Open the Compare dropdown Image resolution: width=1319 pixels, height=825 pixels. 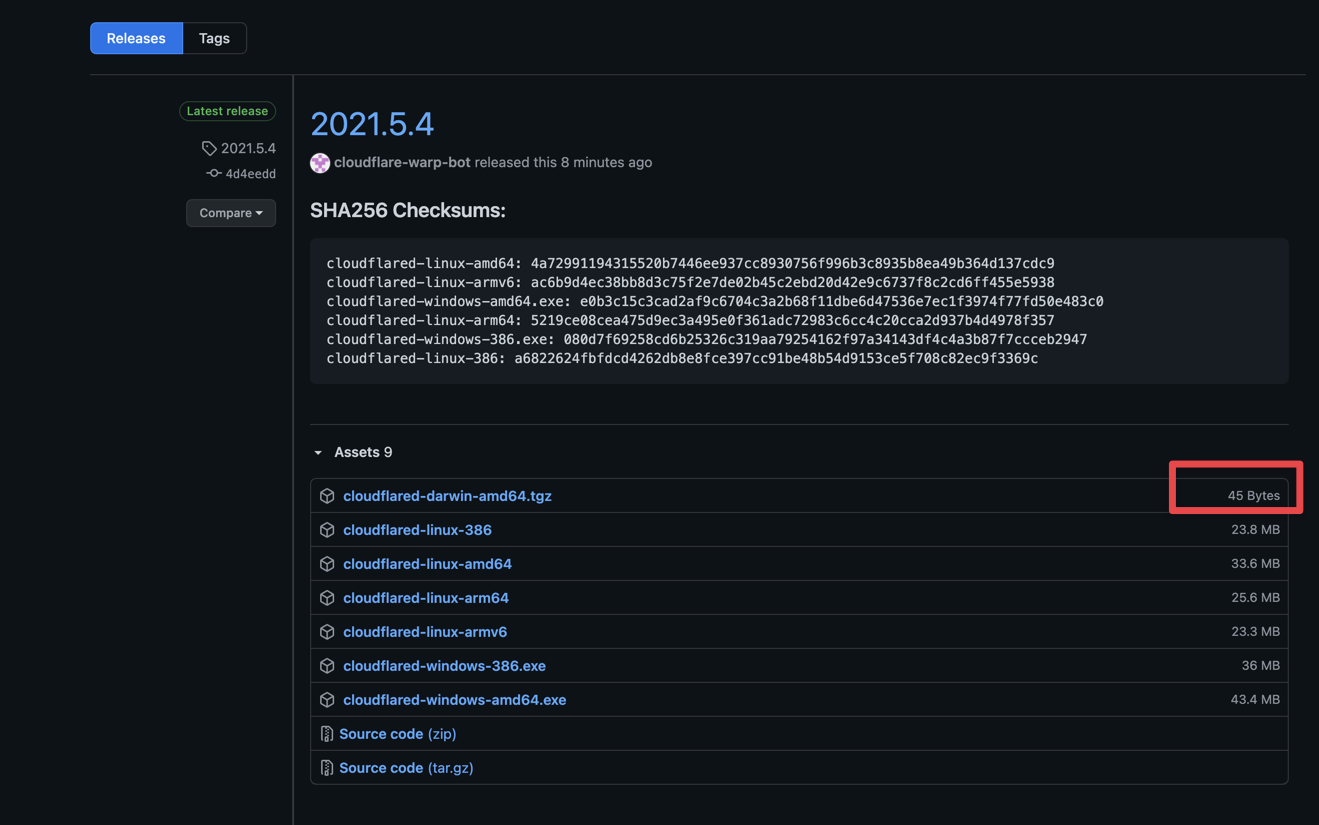pos(230,212)
